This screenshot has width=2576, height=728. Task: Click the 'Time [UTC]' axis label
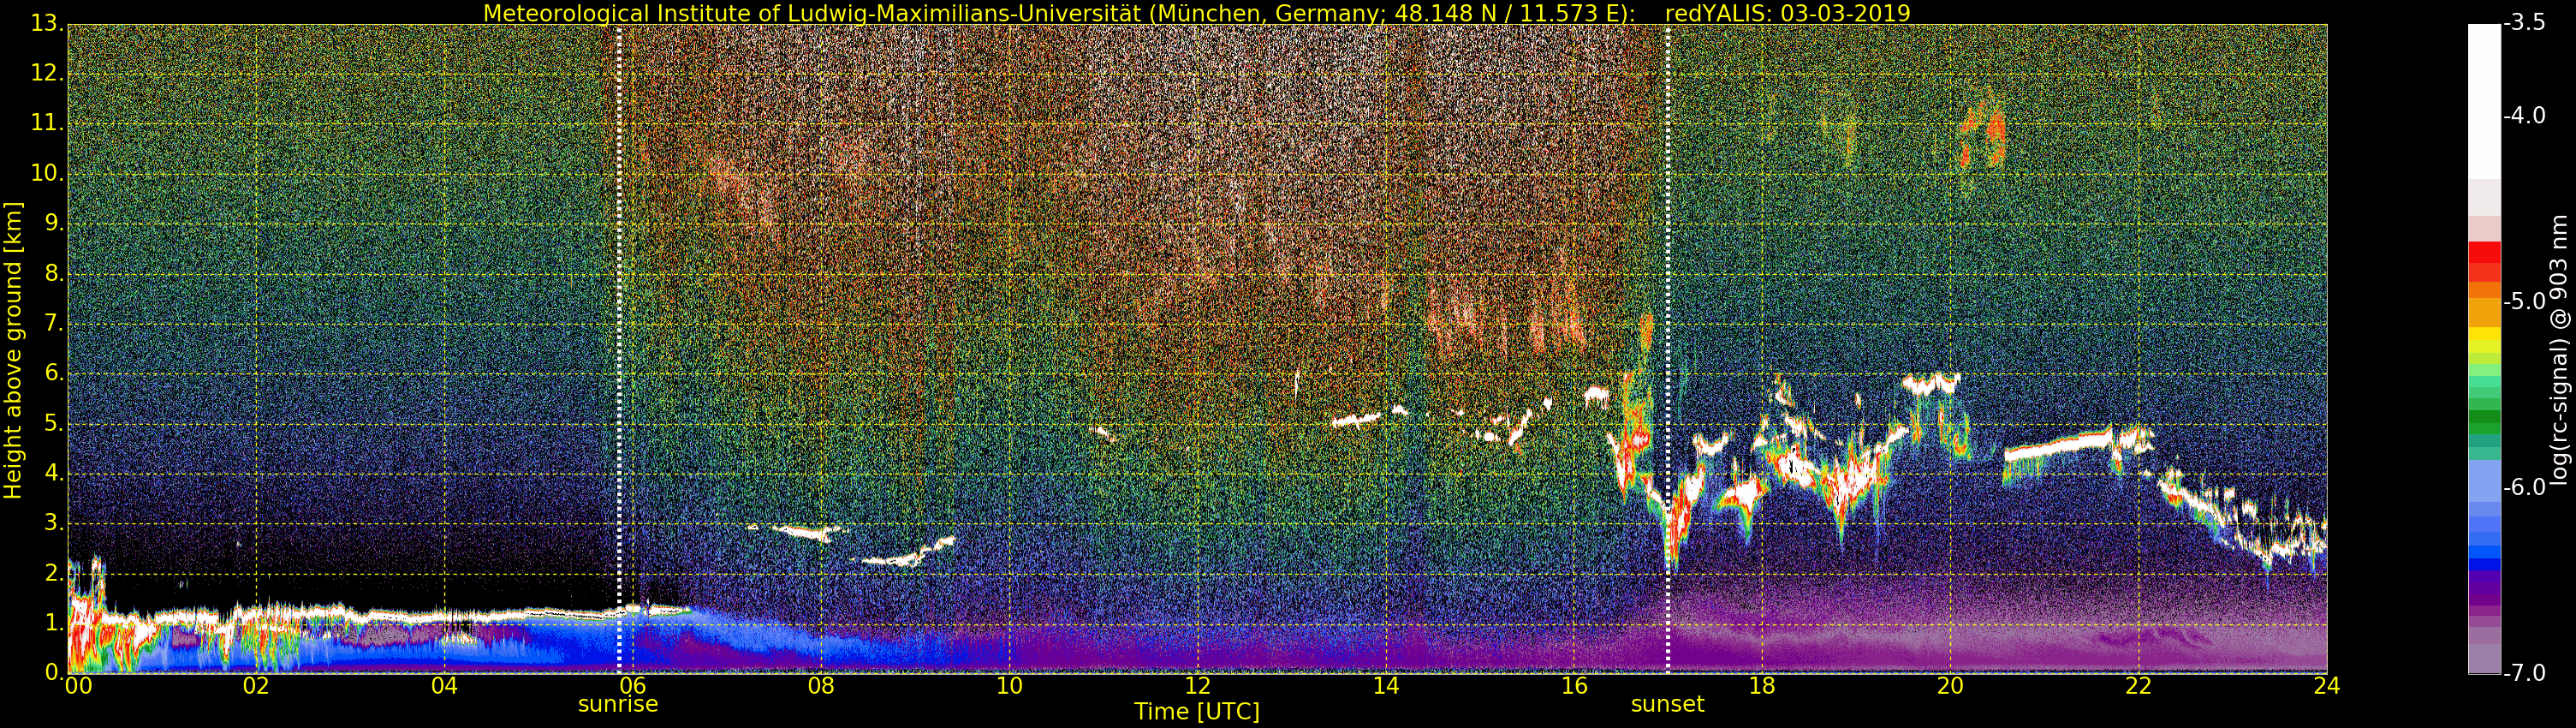point(1196,712)
